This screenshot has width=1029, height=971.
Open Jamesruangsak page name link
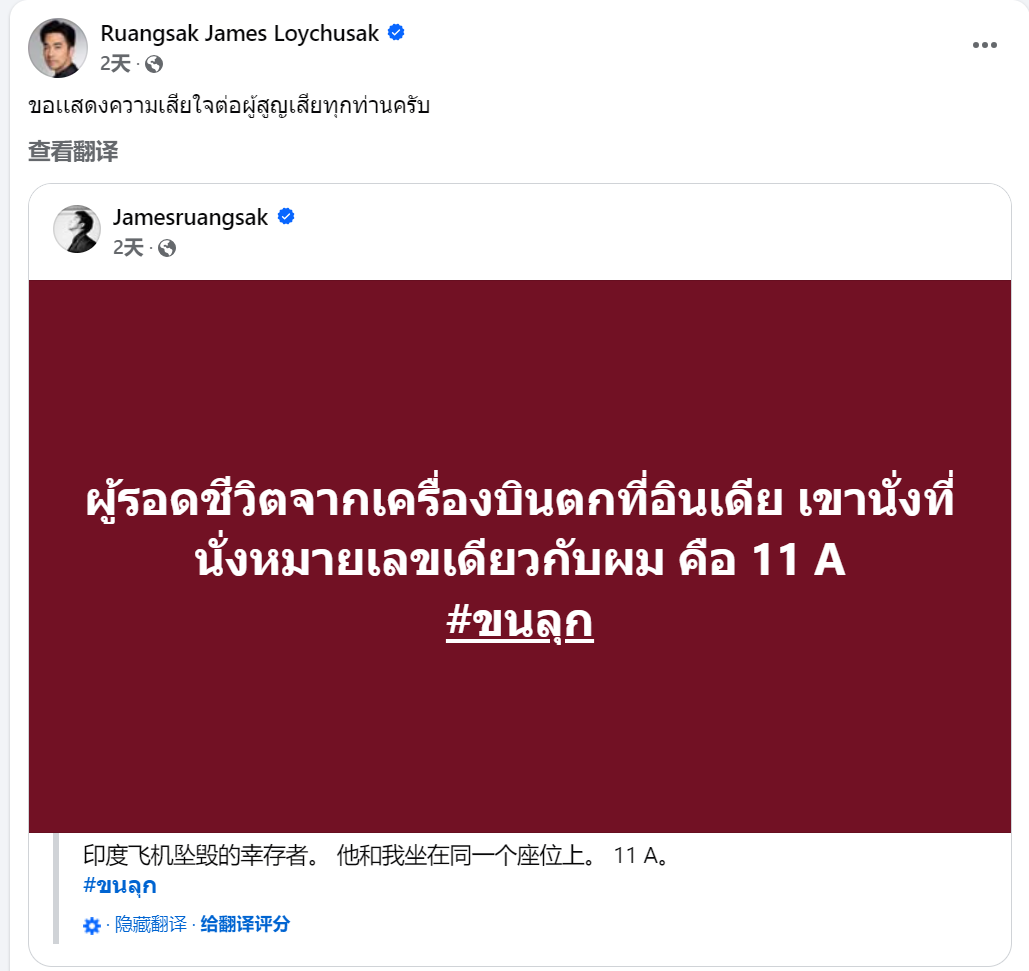coord(190,217)
